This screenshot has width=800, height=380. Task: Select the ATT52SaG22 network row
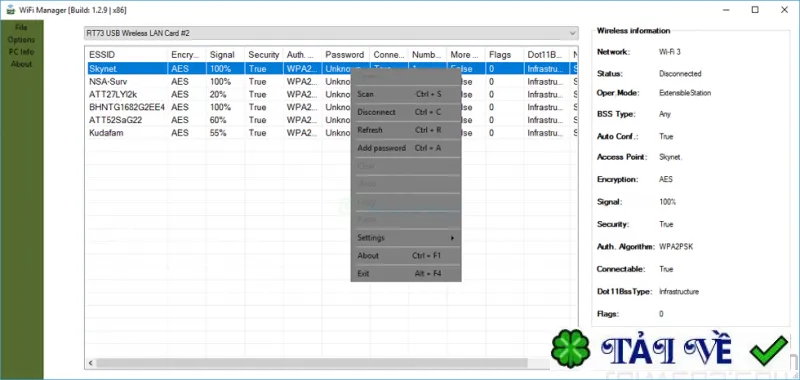(332, 120)
